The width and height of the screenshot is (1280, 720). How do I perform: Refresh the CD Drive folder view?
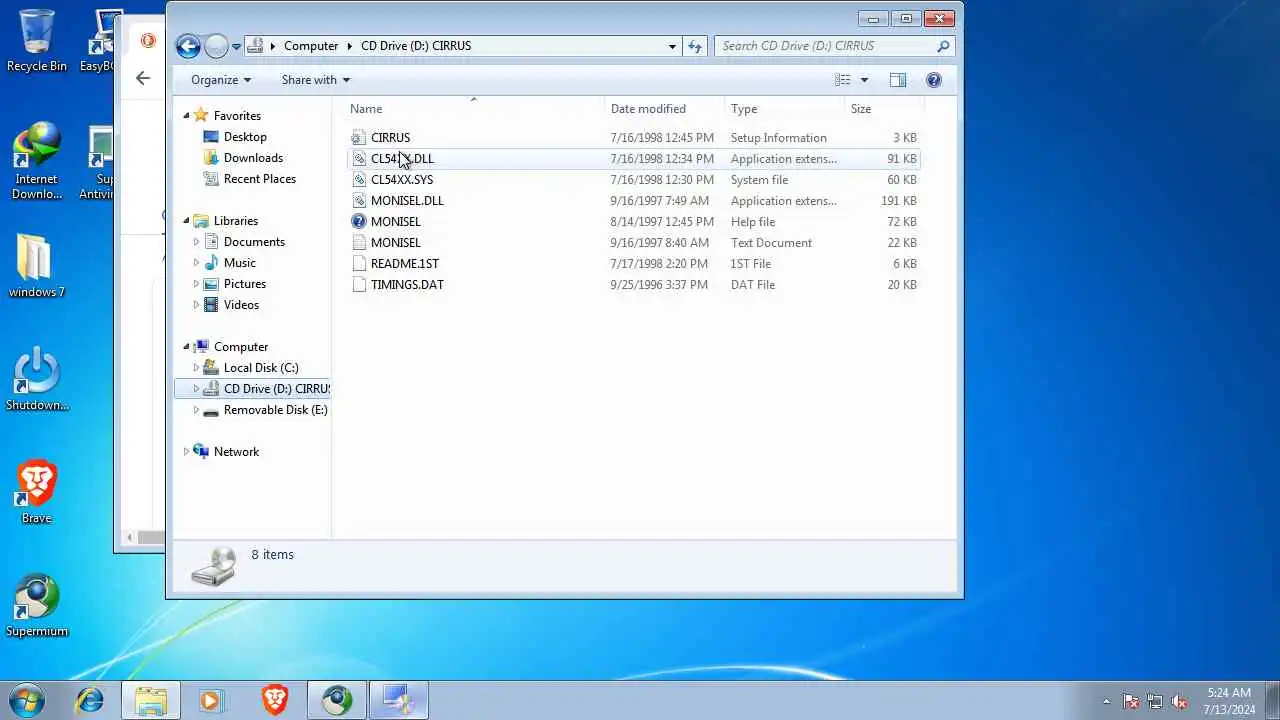point(696,46)
